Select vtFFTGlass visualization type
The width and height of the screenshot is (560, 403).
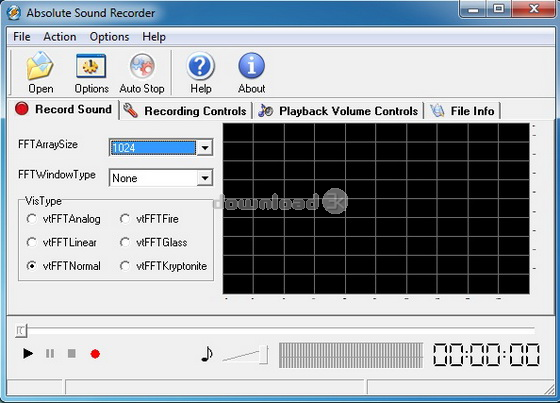point(125,242)
